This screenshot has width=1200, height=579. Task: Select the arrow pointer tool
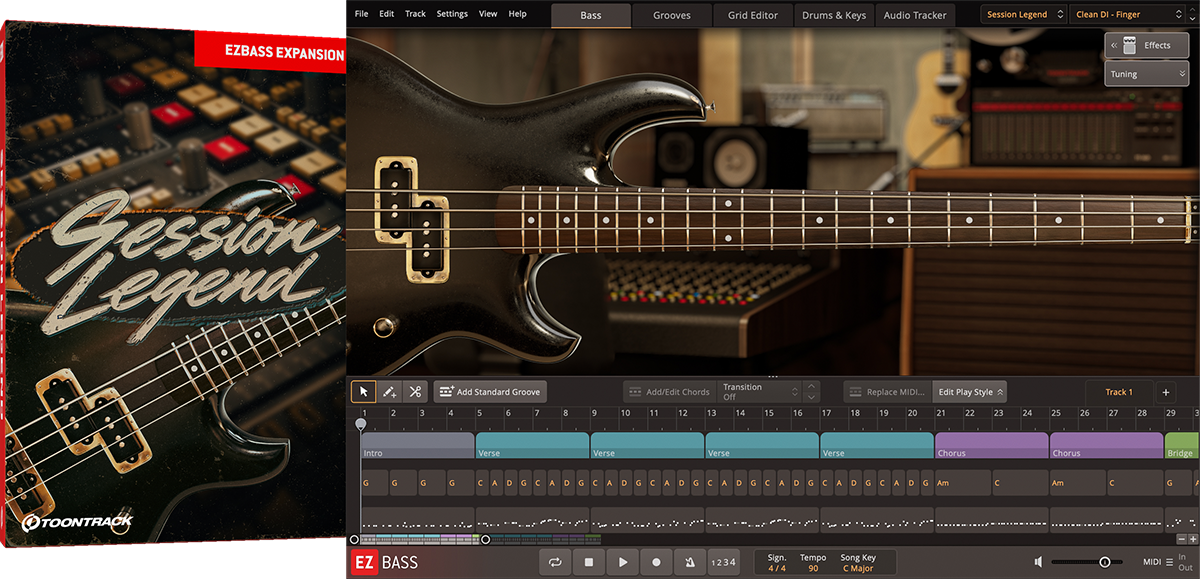(x=363, y=392)
